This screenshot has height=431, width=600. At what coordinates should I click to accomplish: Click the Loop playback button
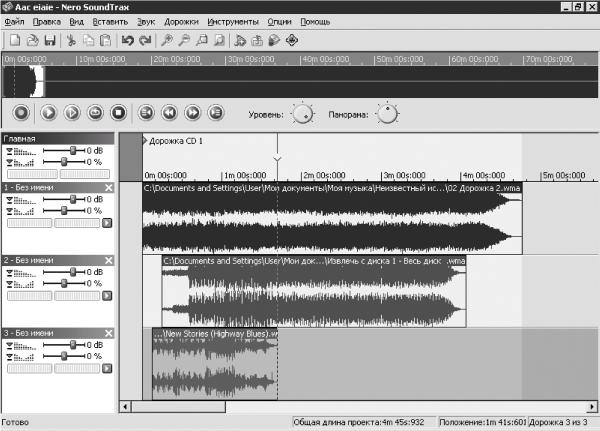95,113
